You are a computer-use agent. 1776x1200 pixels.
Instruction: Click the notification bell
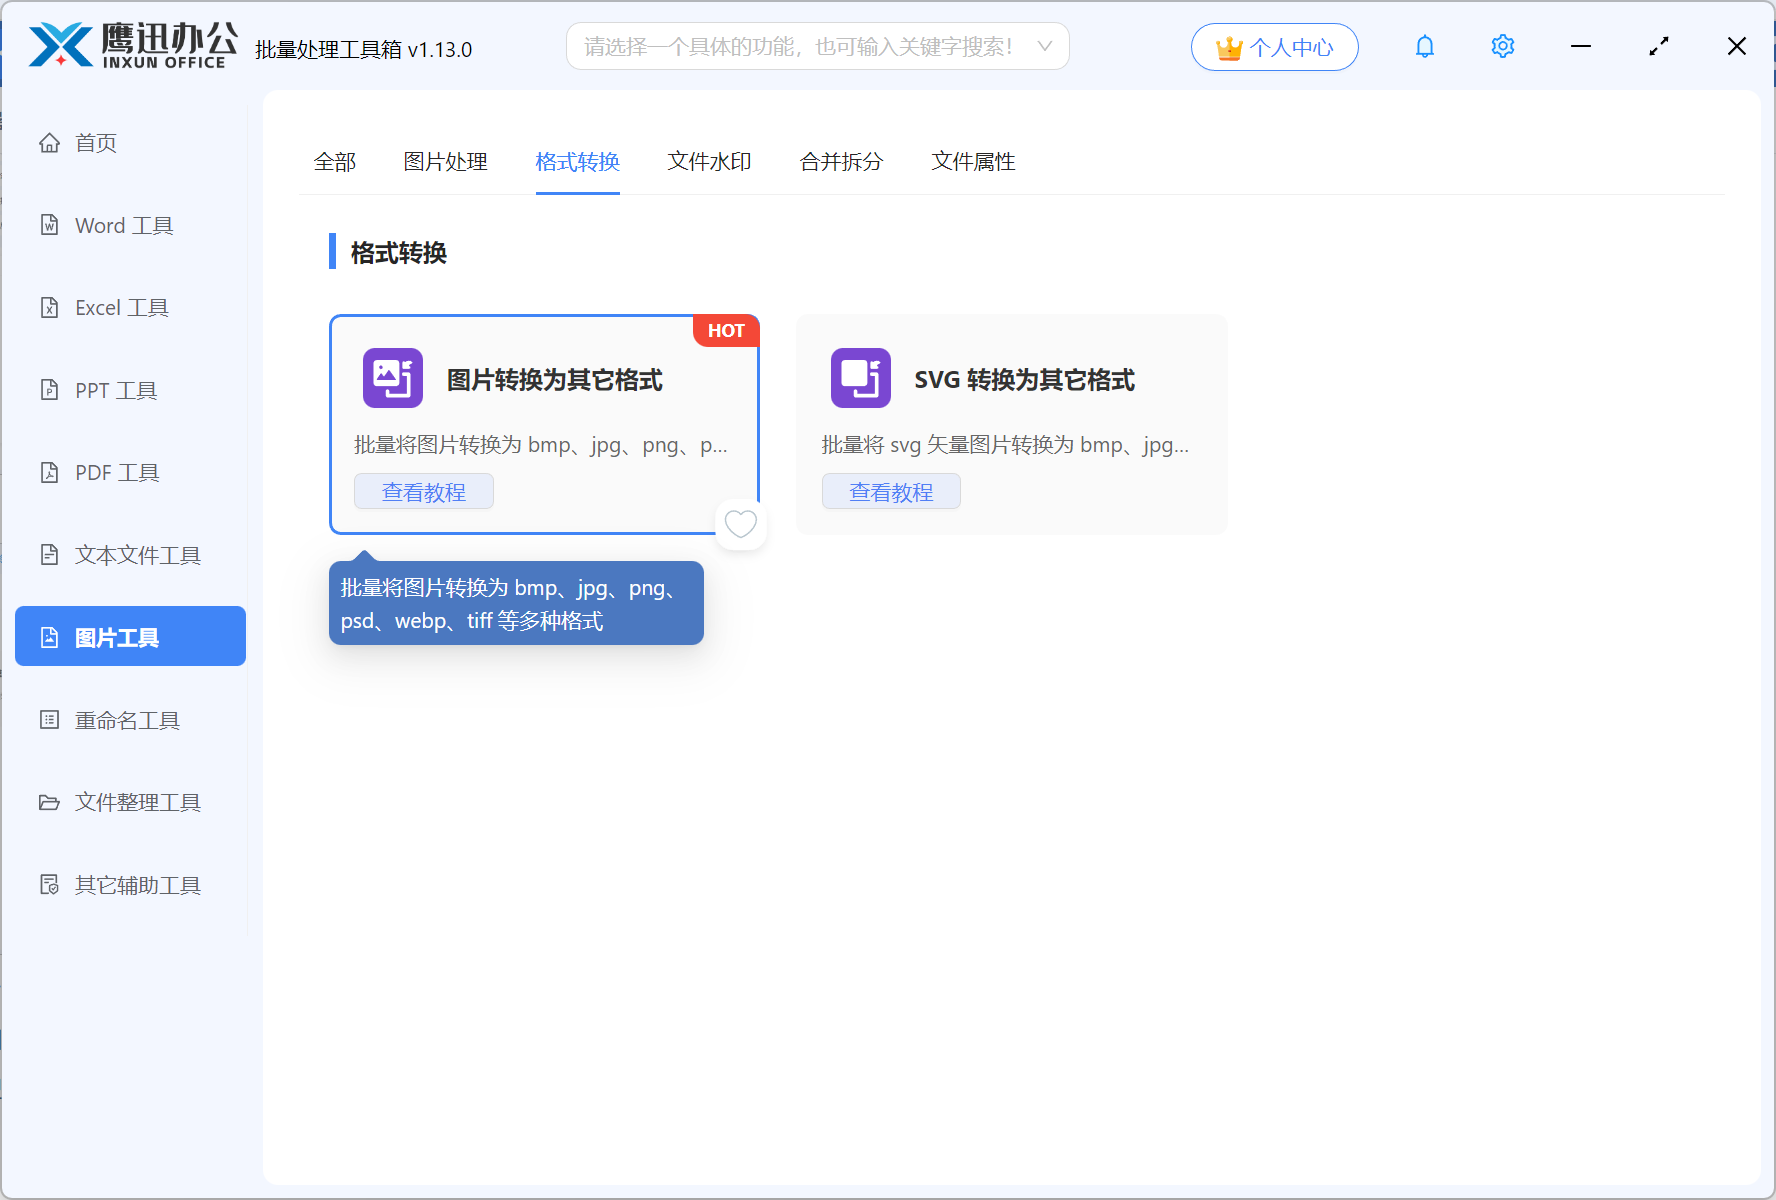point(1424,46)
